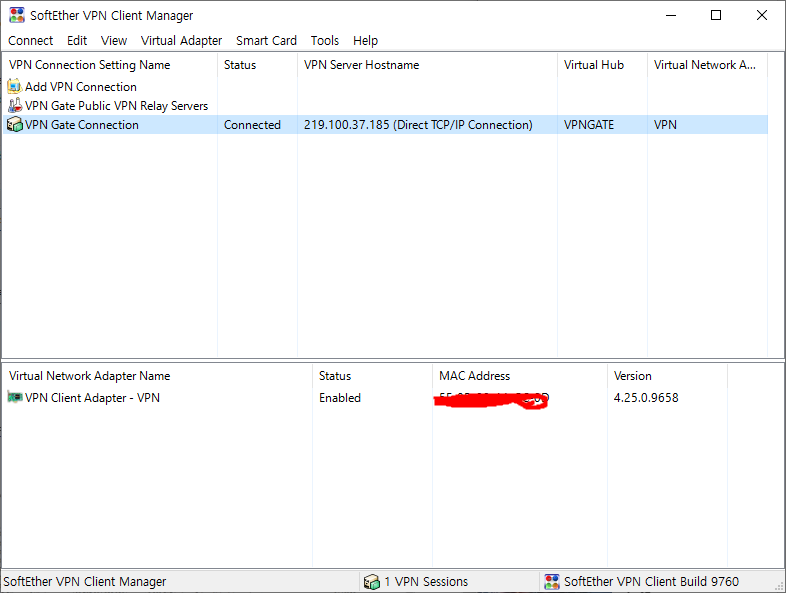Screen dimensions: 786x593
Task: Open the Connect menu
Action: tap(30, 41)
